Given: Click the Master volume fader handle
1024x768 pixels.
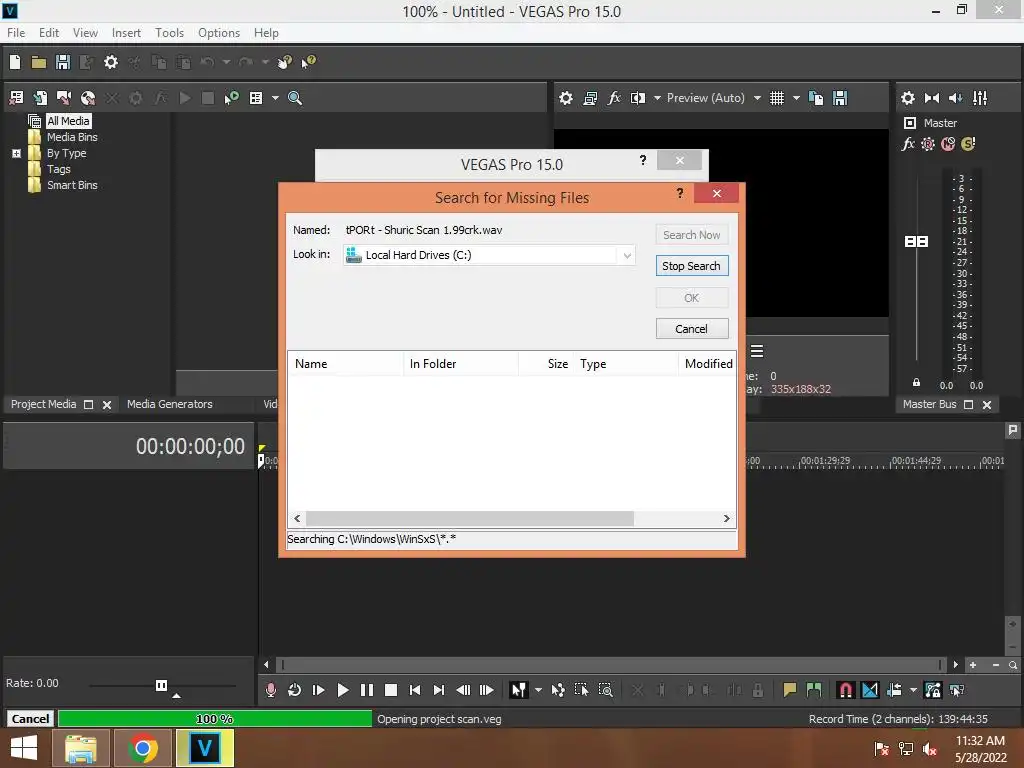Looking at the screenshot, I should (x=916, y=242).
